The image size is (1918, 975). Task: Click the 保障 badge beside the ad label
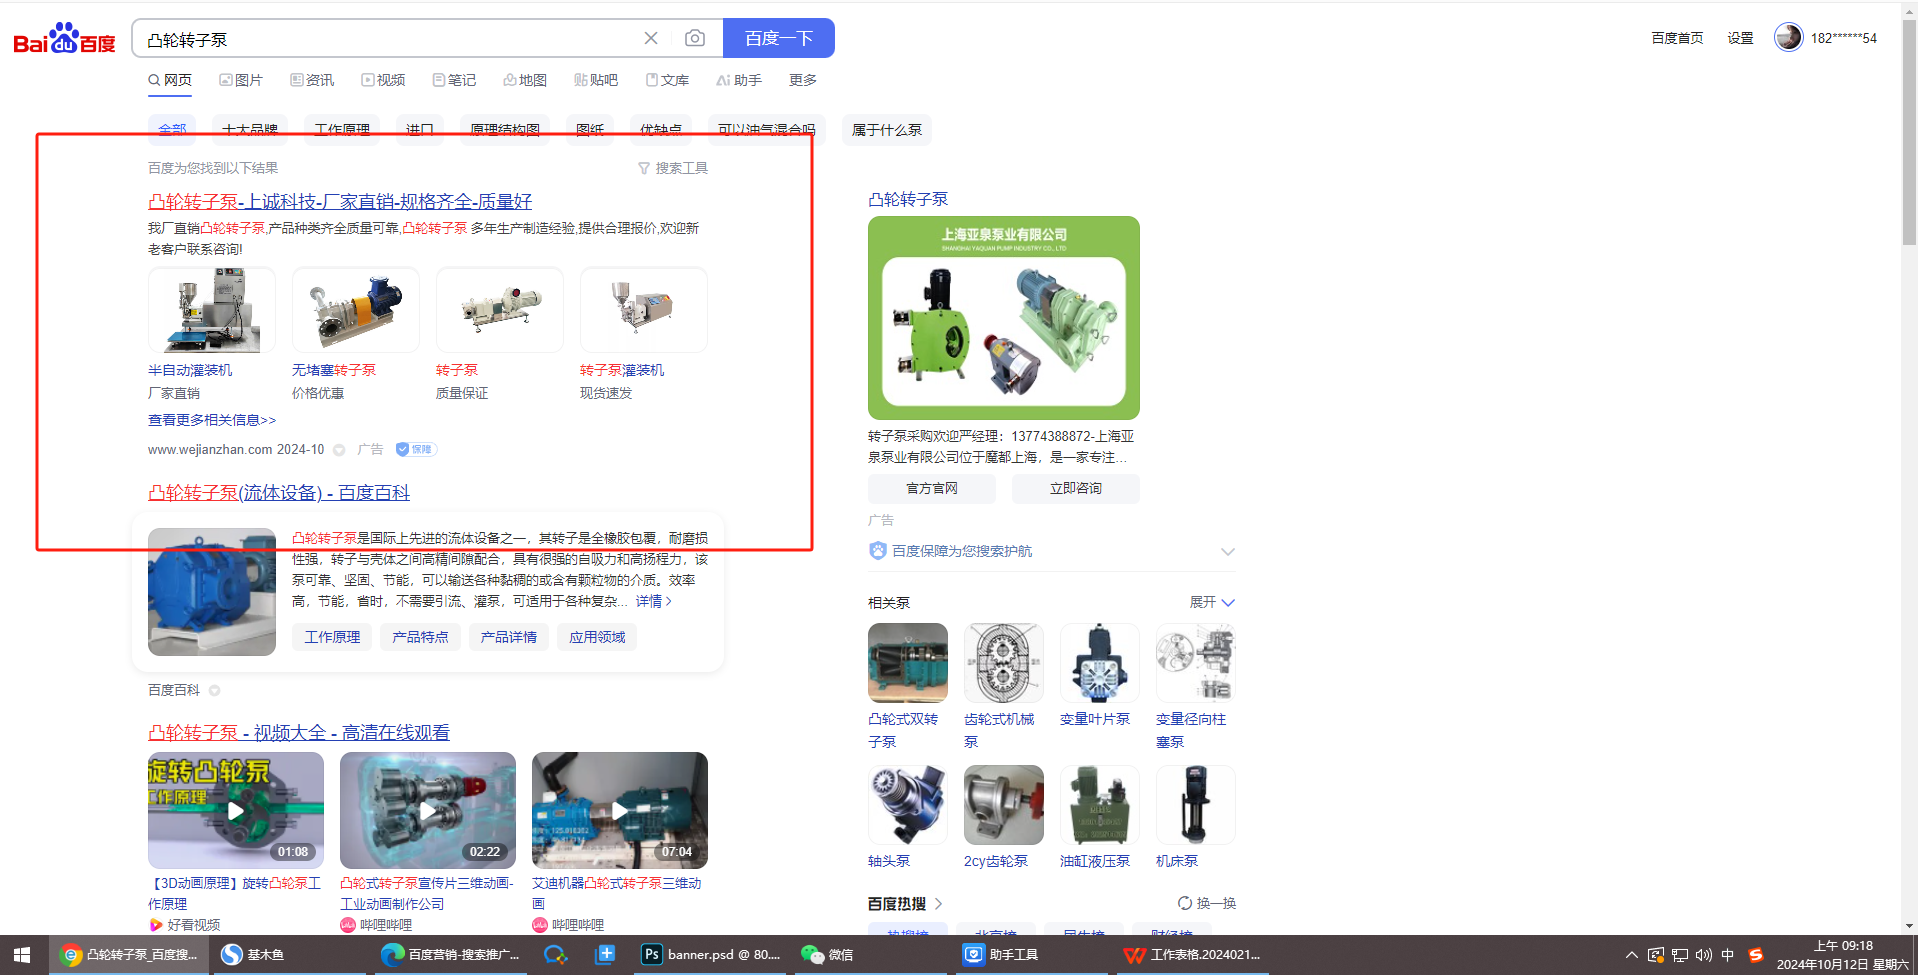pos(416,449)
